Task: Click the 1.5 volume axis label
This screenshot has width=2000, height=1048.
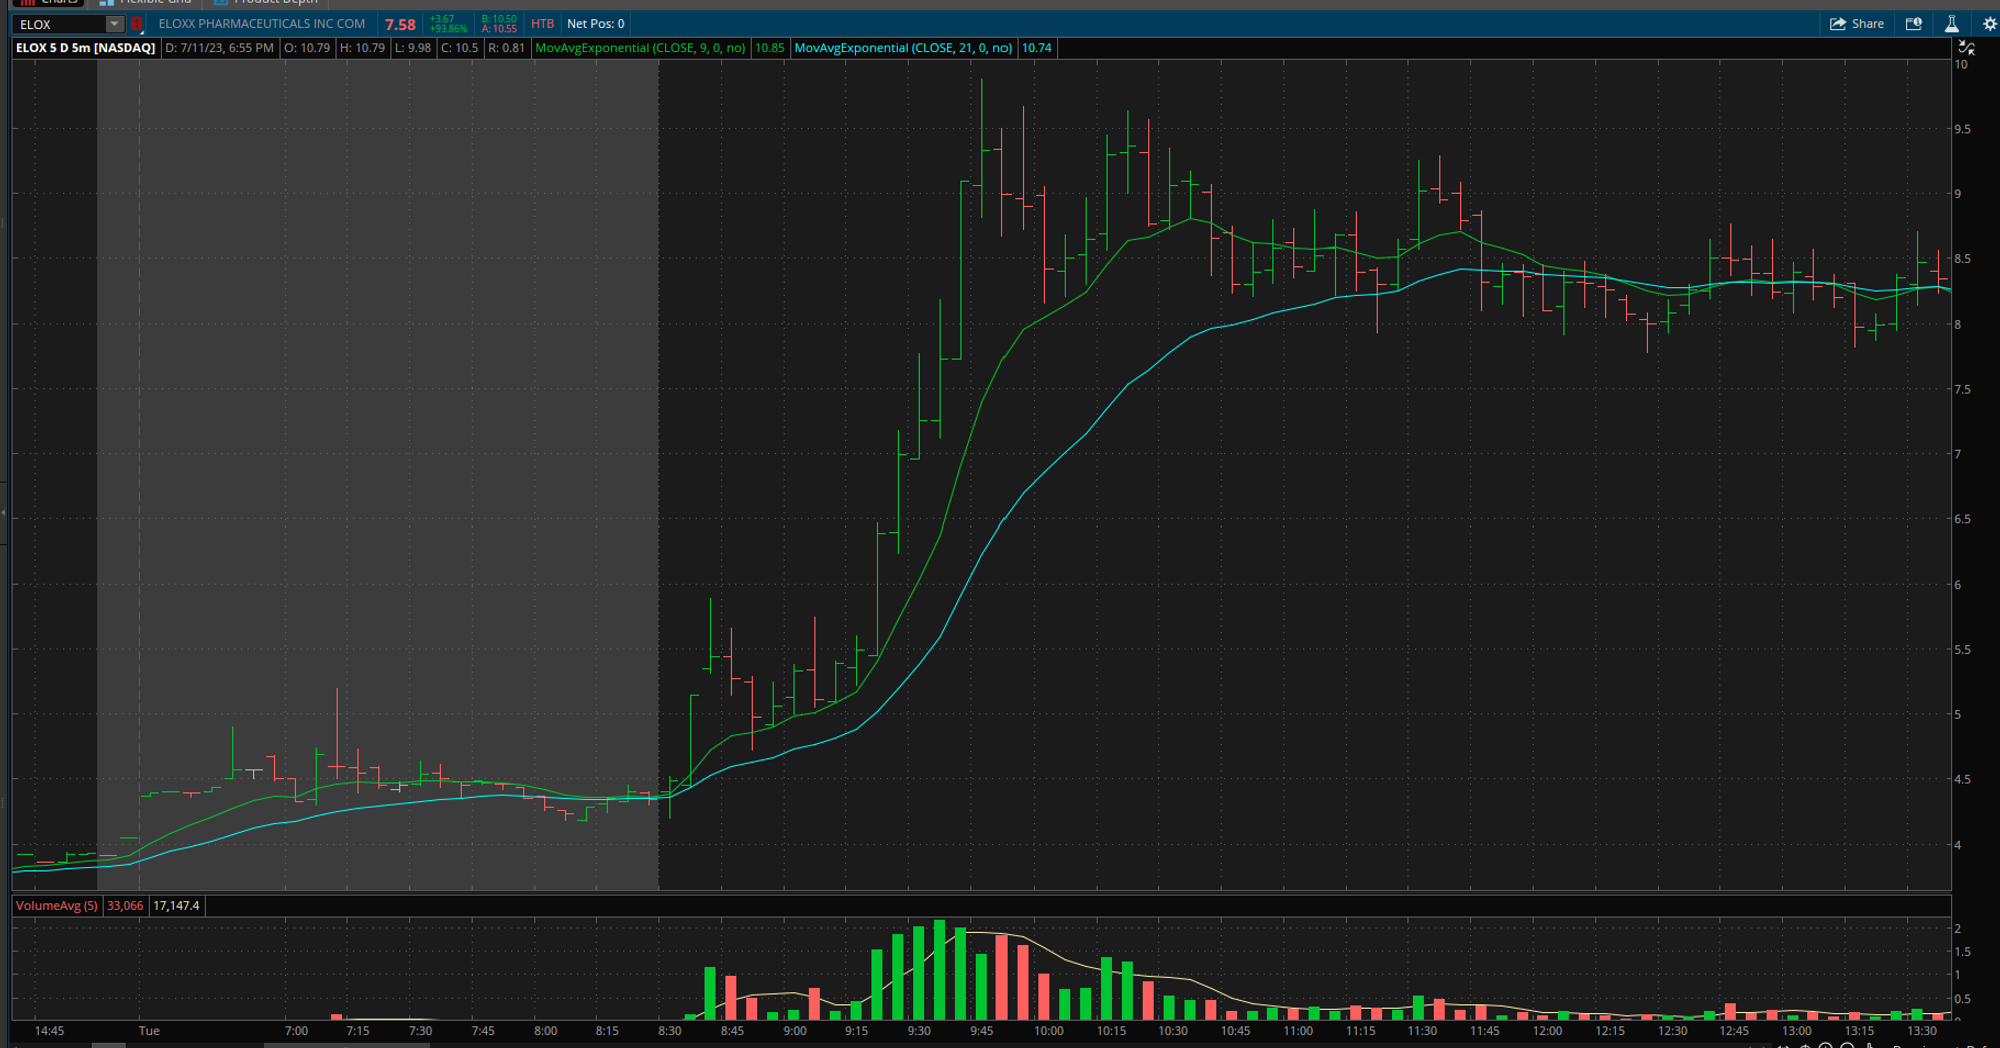Action: click(x=1963, y=952)
